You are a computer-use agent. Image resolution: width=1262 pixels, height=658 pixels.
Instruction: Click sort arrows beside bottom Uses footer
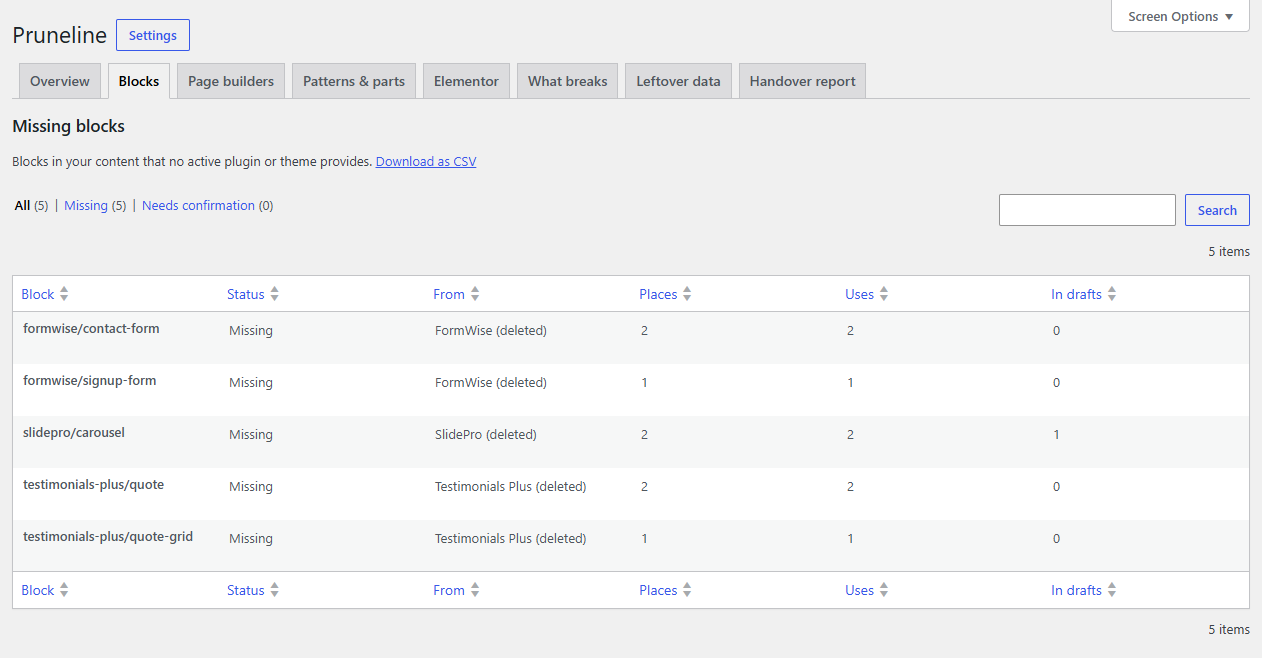pyautogui.click(x=884, y=590)
